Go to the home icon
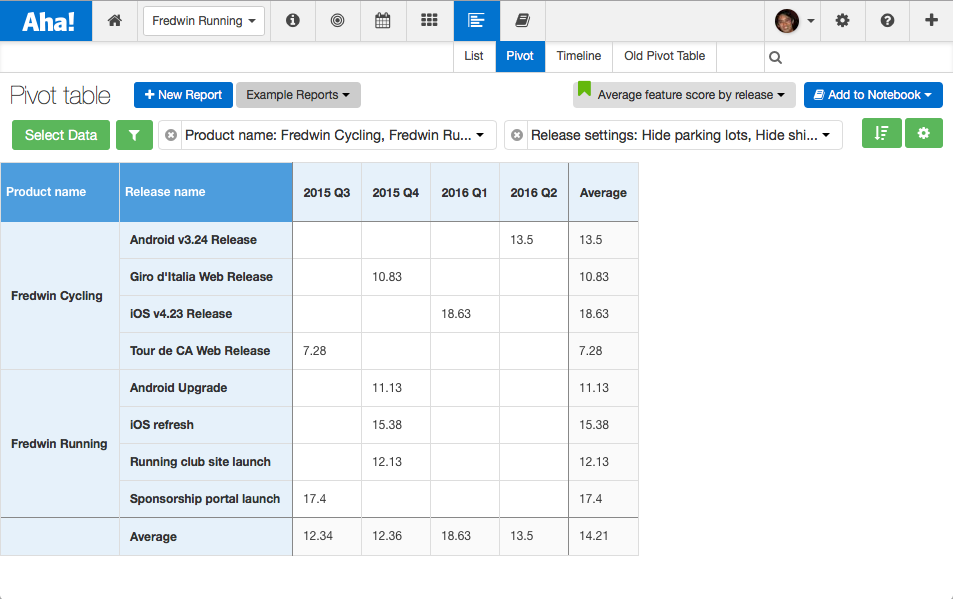 coord(115,21)
